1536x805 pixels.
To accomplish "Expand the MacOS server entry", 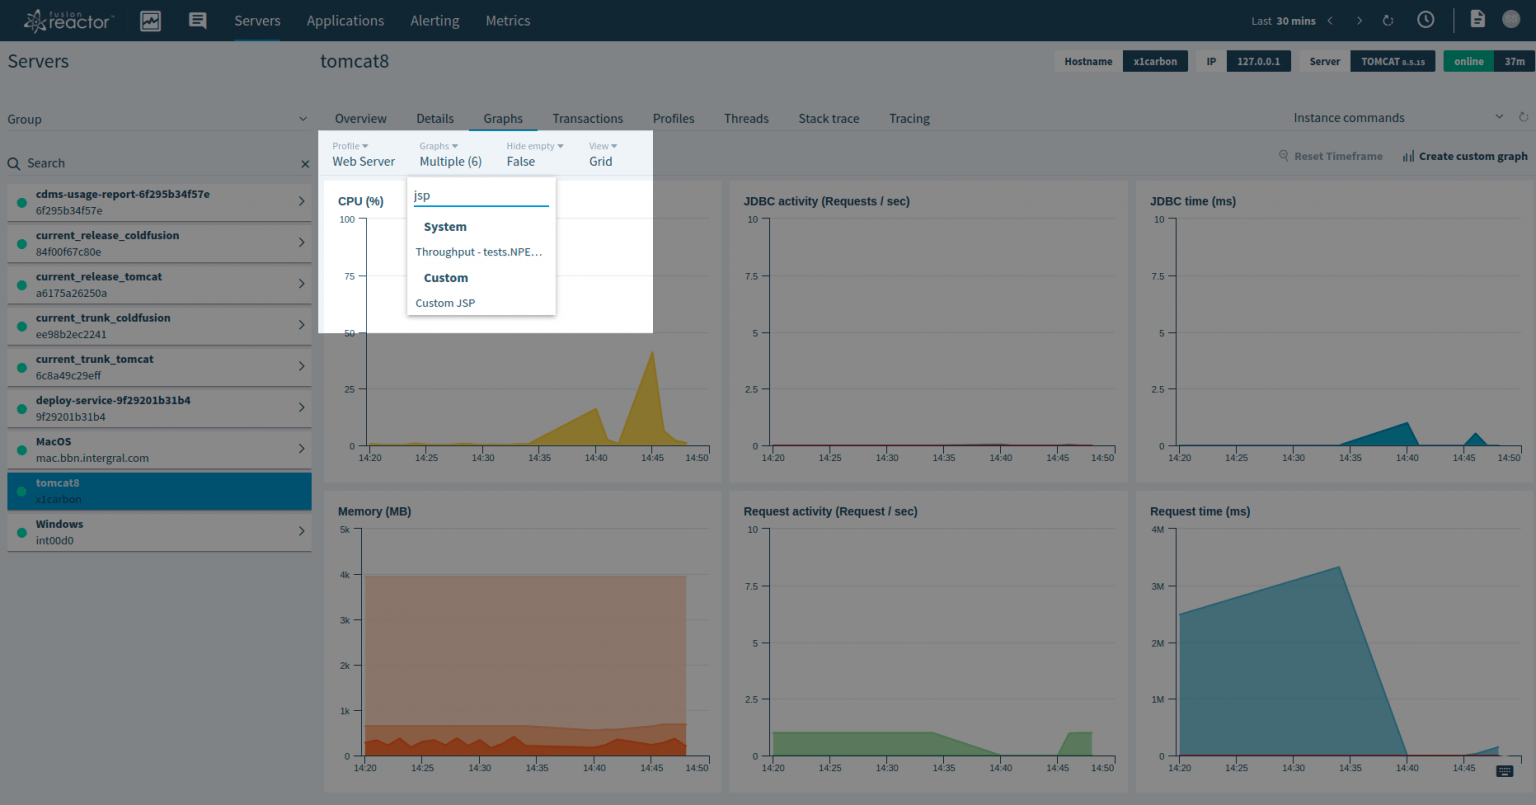I will pyautogui.click(x=301, y=448).
